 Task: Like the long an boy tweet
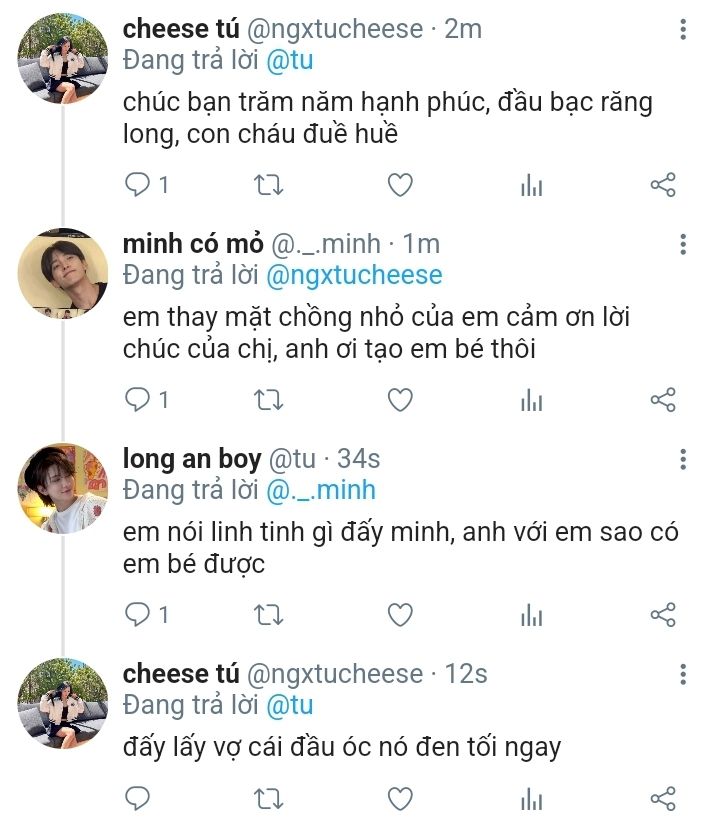tap(400, 614)
